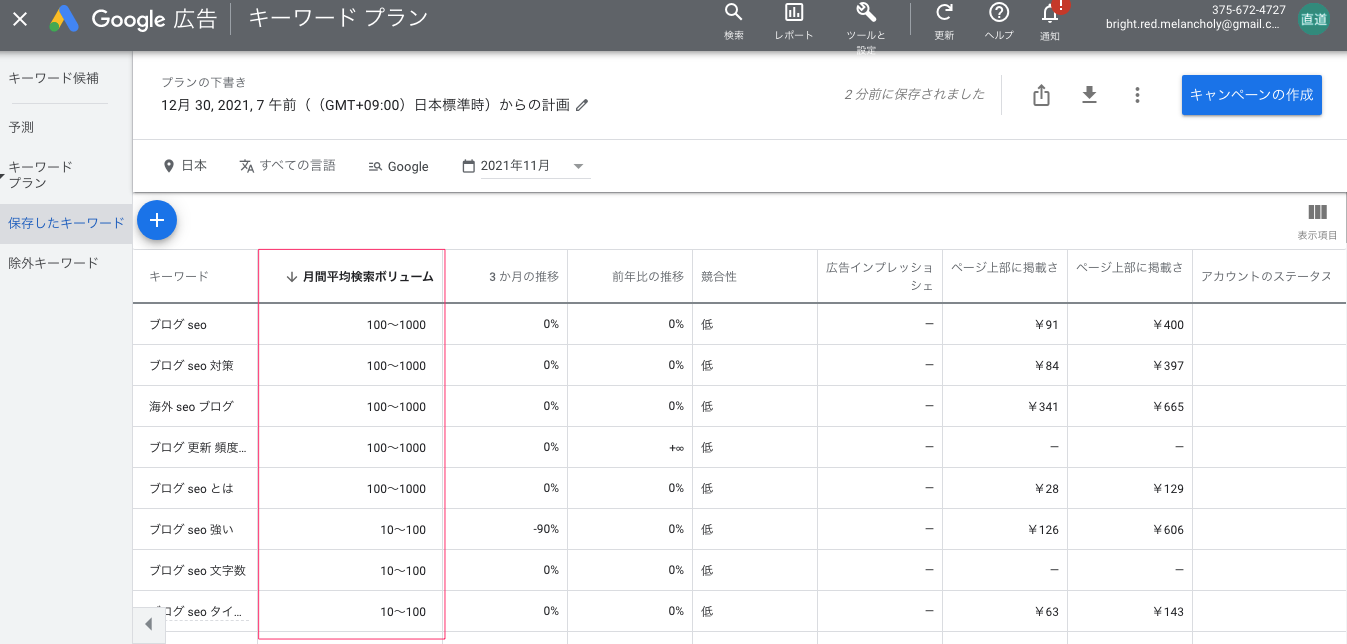
Task: Click the -90% trend value
Action: point(545,530)
